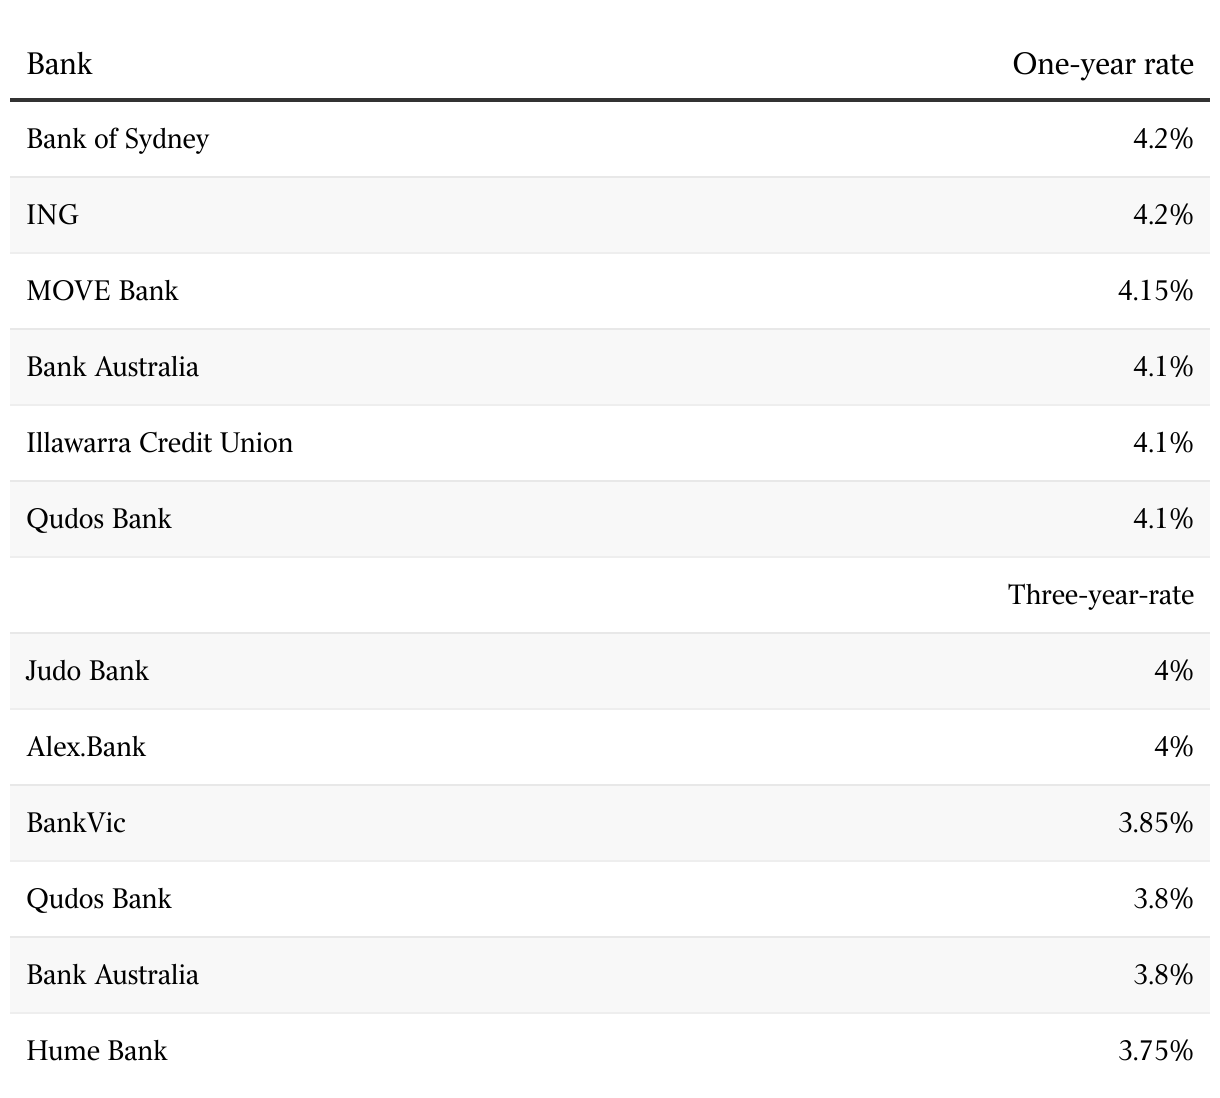Select Qudos Bank in one-year section
Image resolution: width=1220 pixels, height=1098 pixels.
point(99,519)
